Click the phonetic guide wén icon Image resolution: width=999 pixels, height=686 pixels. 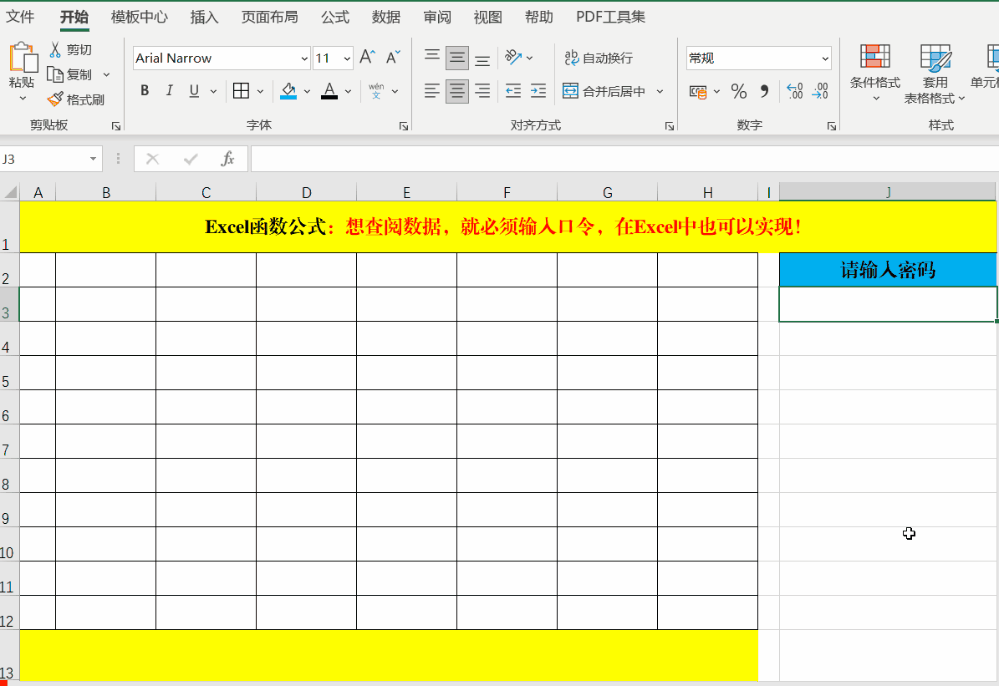pyautogui.click(x=377, y=91)
